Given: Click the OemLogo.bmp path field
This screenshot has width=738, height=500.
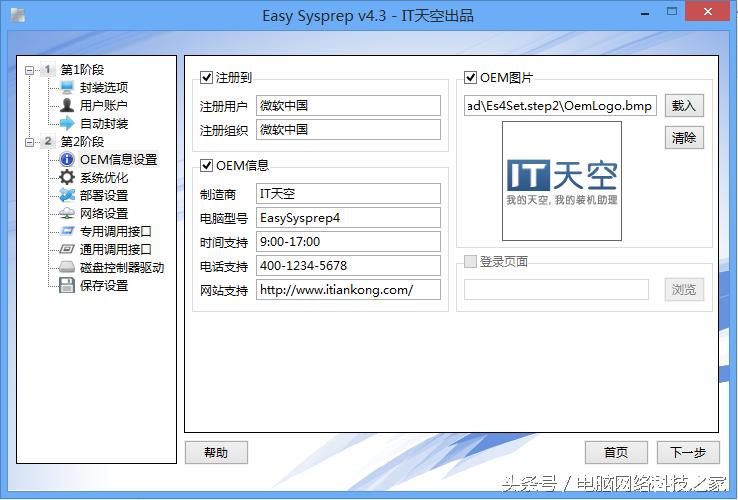Looking at the screenshot, I should click(x=560, y=105).
